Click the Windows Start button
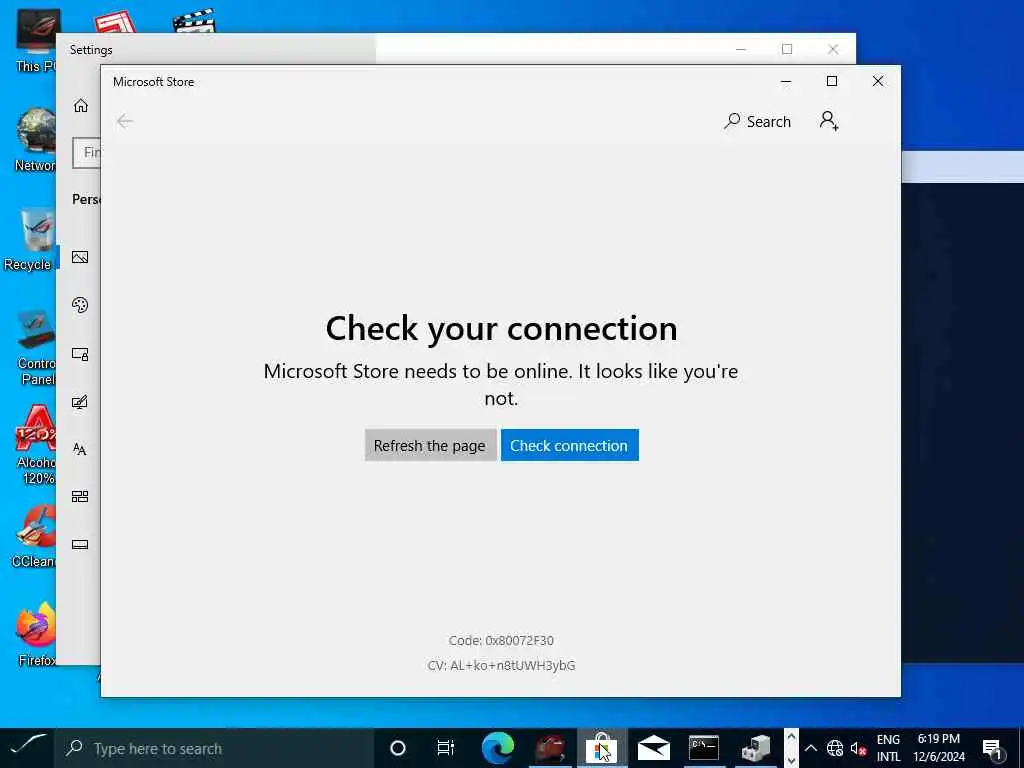The height and width of the screenshot is (768, 1024). [x=27, y=748]
